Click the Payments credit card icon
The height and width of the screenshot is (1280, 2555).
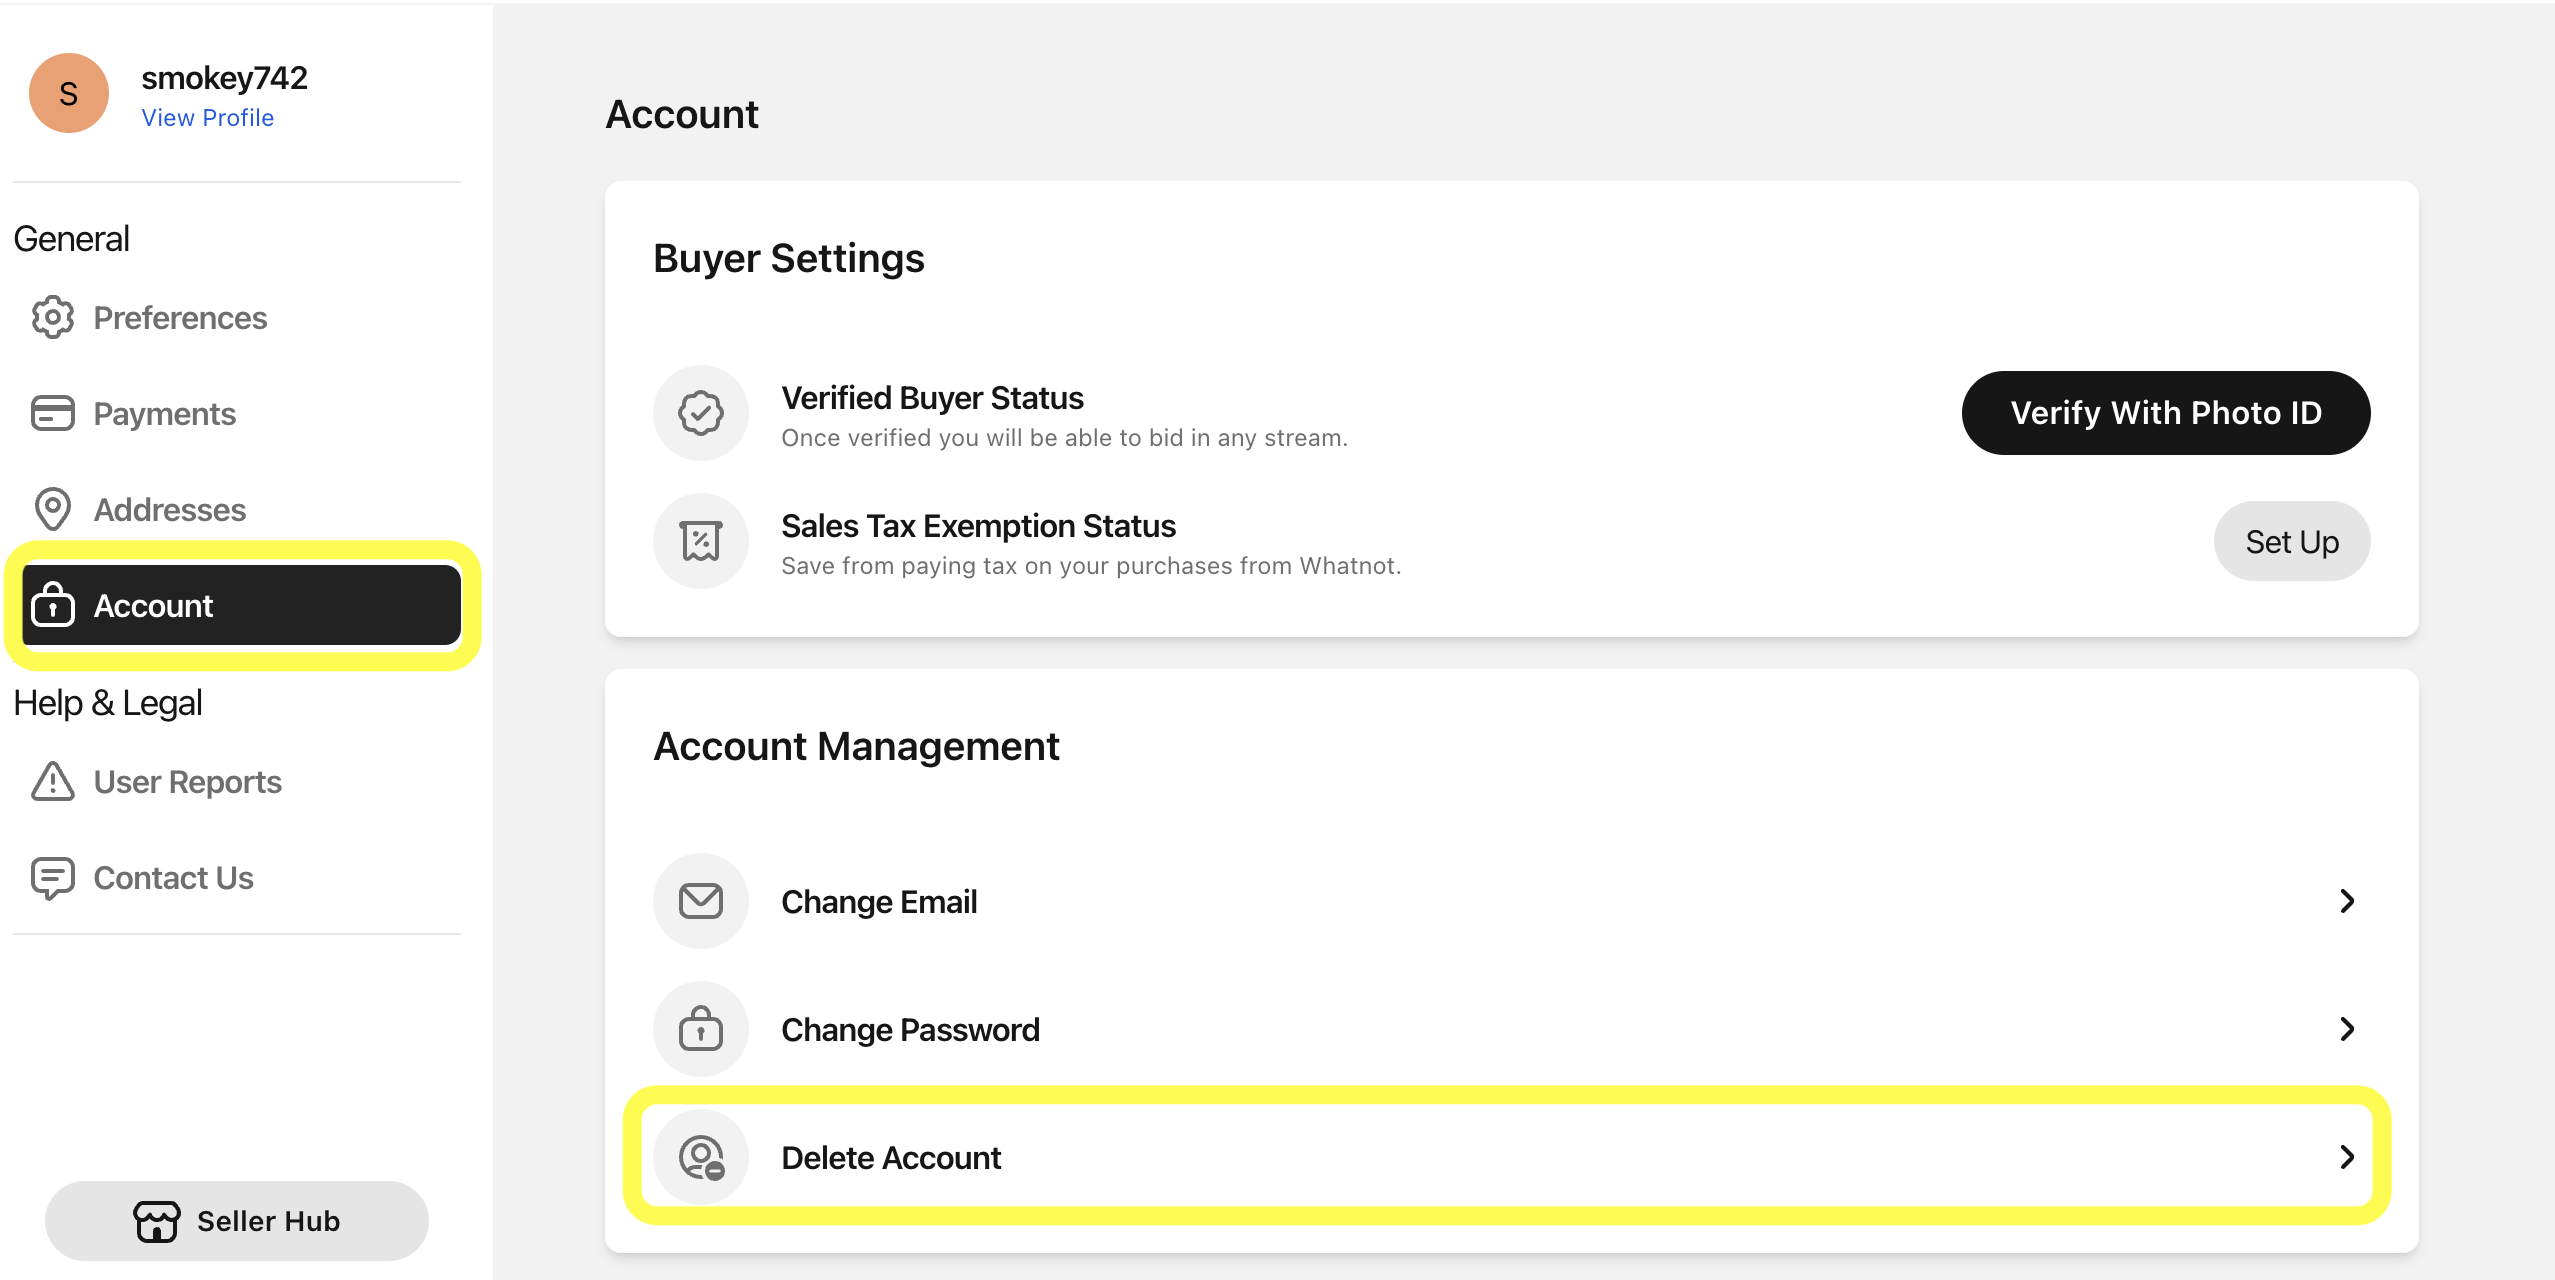(x=52, y=413)
